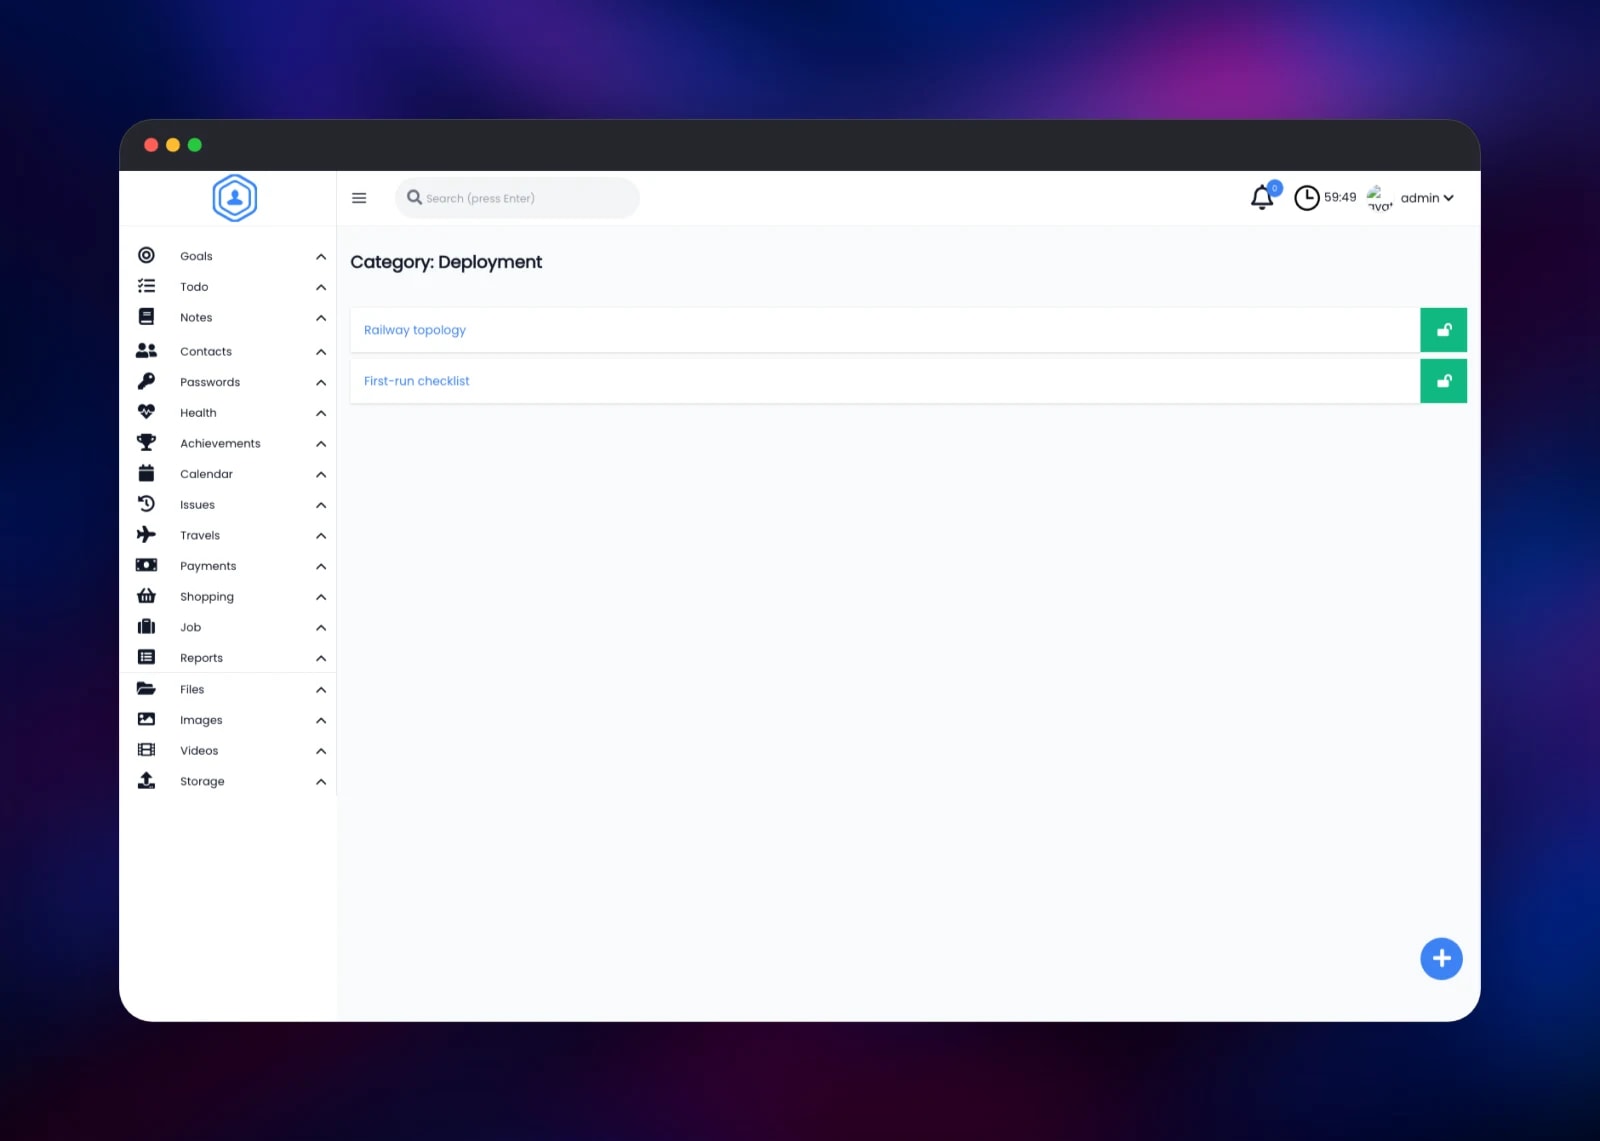This screenshot has height=1141, width=1600.
Task: Select Payments label in the sidebar menu
Action: coord(208,566)
